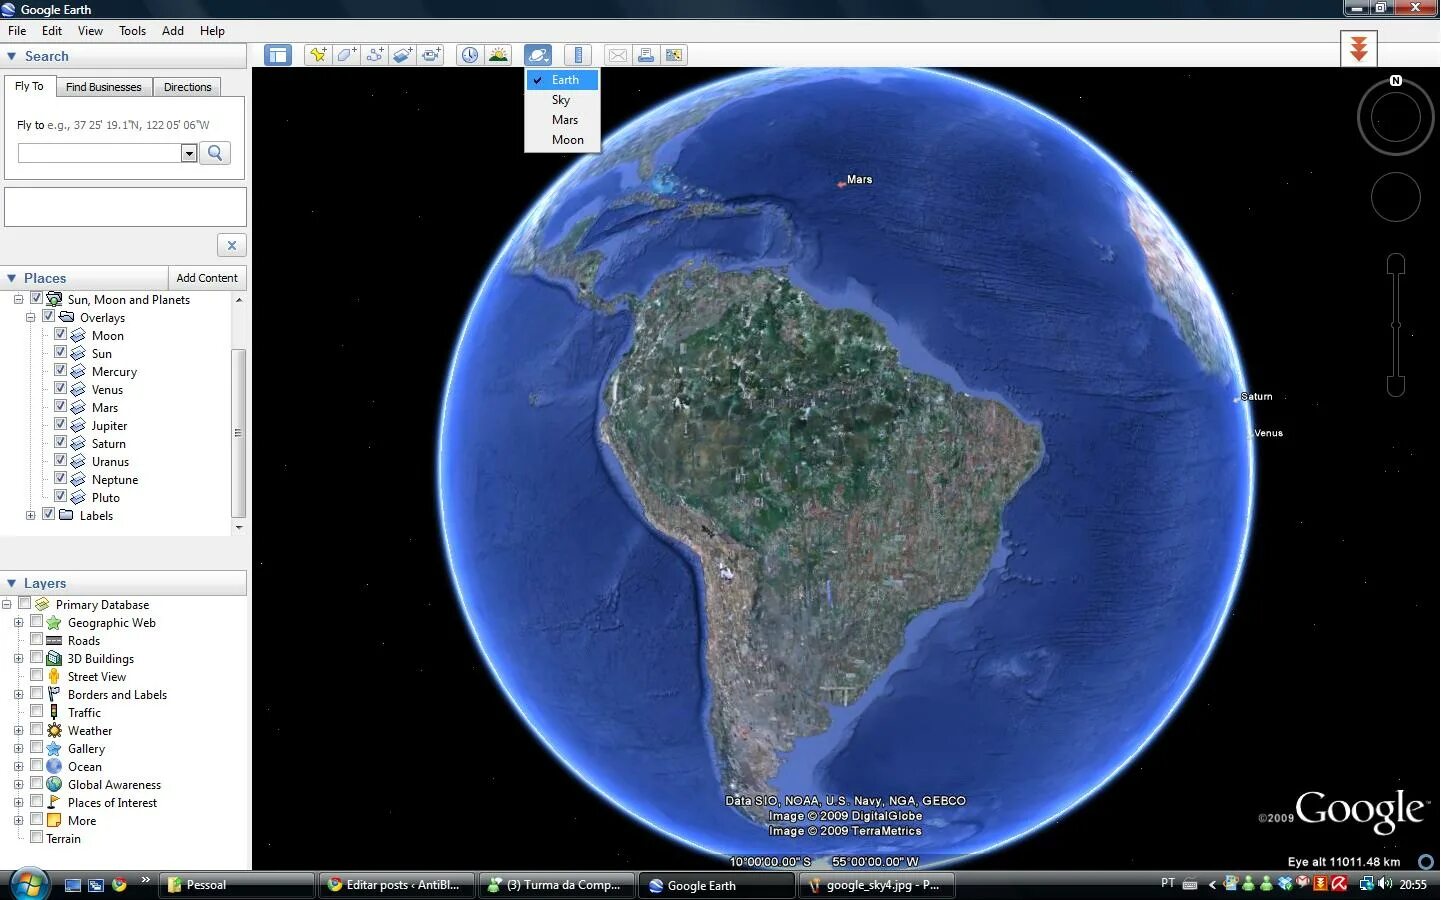Open the Fly to history dropdown arrow
The image size is (1441, 900).
(189, 153)
